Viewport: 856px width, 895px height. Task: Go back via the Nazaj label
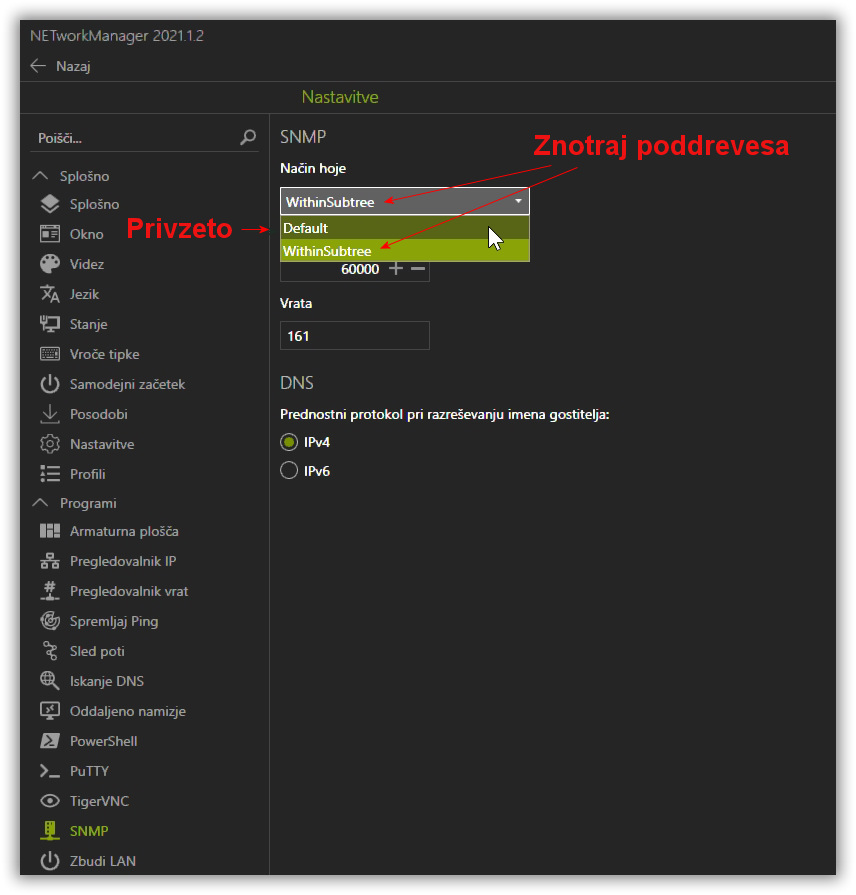coord(73,66)
